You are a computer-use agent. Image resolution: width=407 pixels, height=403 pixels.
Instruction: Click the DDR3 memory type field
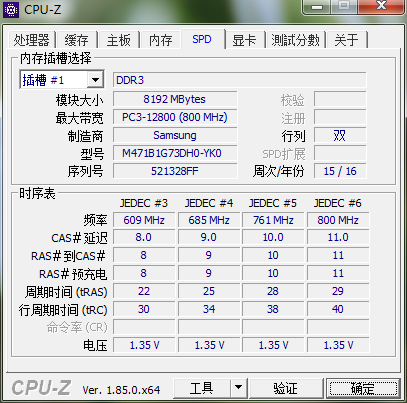click(x=240, y=80)
